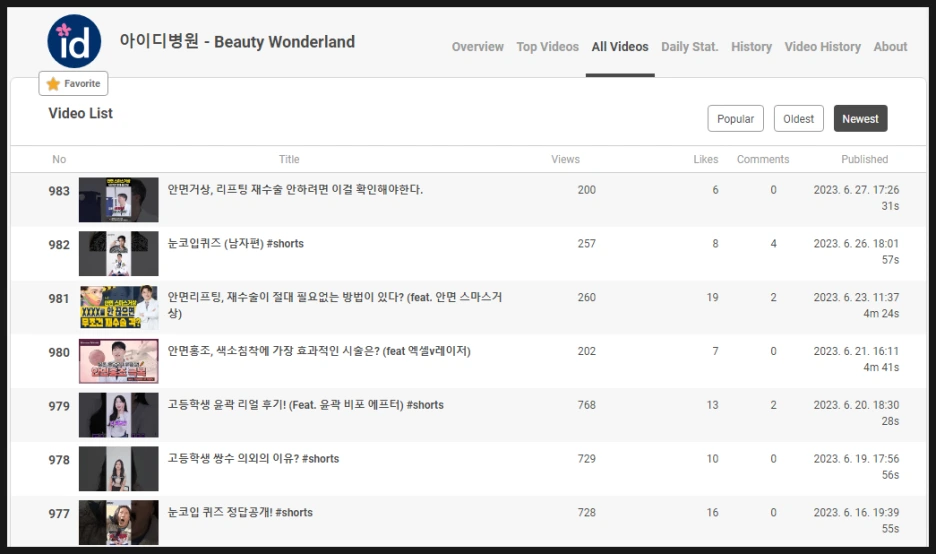Click likes count 19 in row 981
936x554 pixels.
tap(713, 297)
